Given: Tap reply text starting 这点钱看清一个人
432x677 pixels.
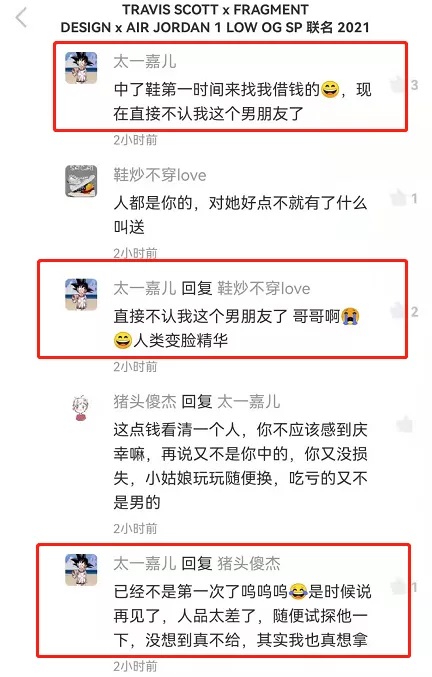Looking at the screenshot, I should tap(240, 466).
